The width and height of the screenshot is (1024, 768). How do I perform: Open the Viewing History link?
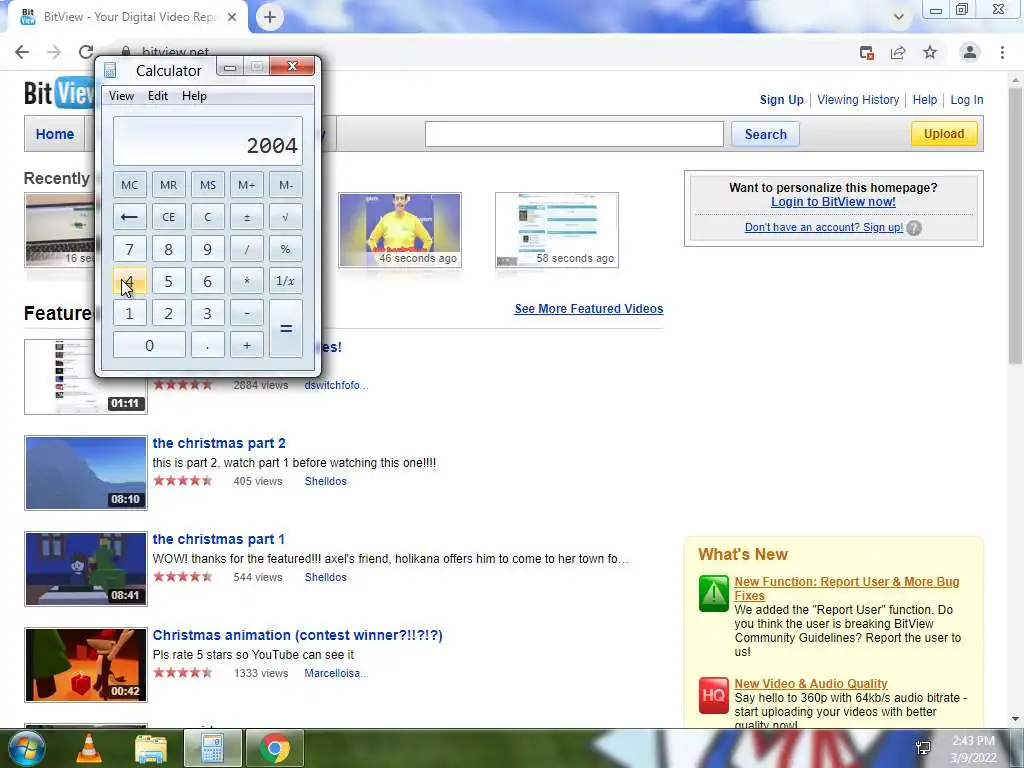858,100
